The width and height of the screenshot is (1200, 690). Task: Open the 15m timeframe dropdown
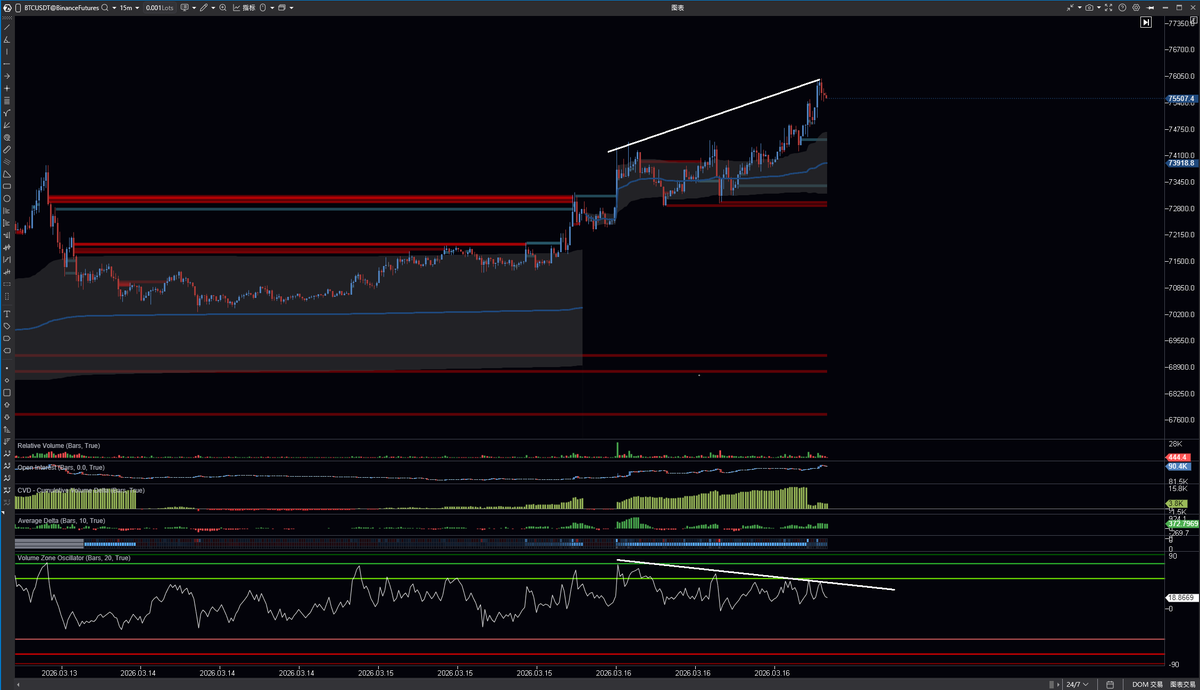129,7
